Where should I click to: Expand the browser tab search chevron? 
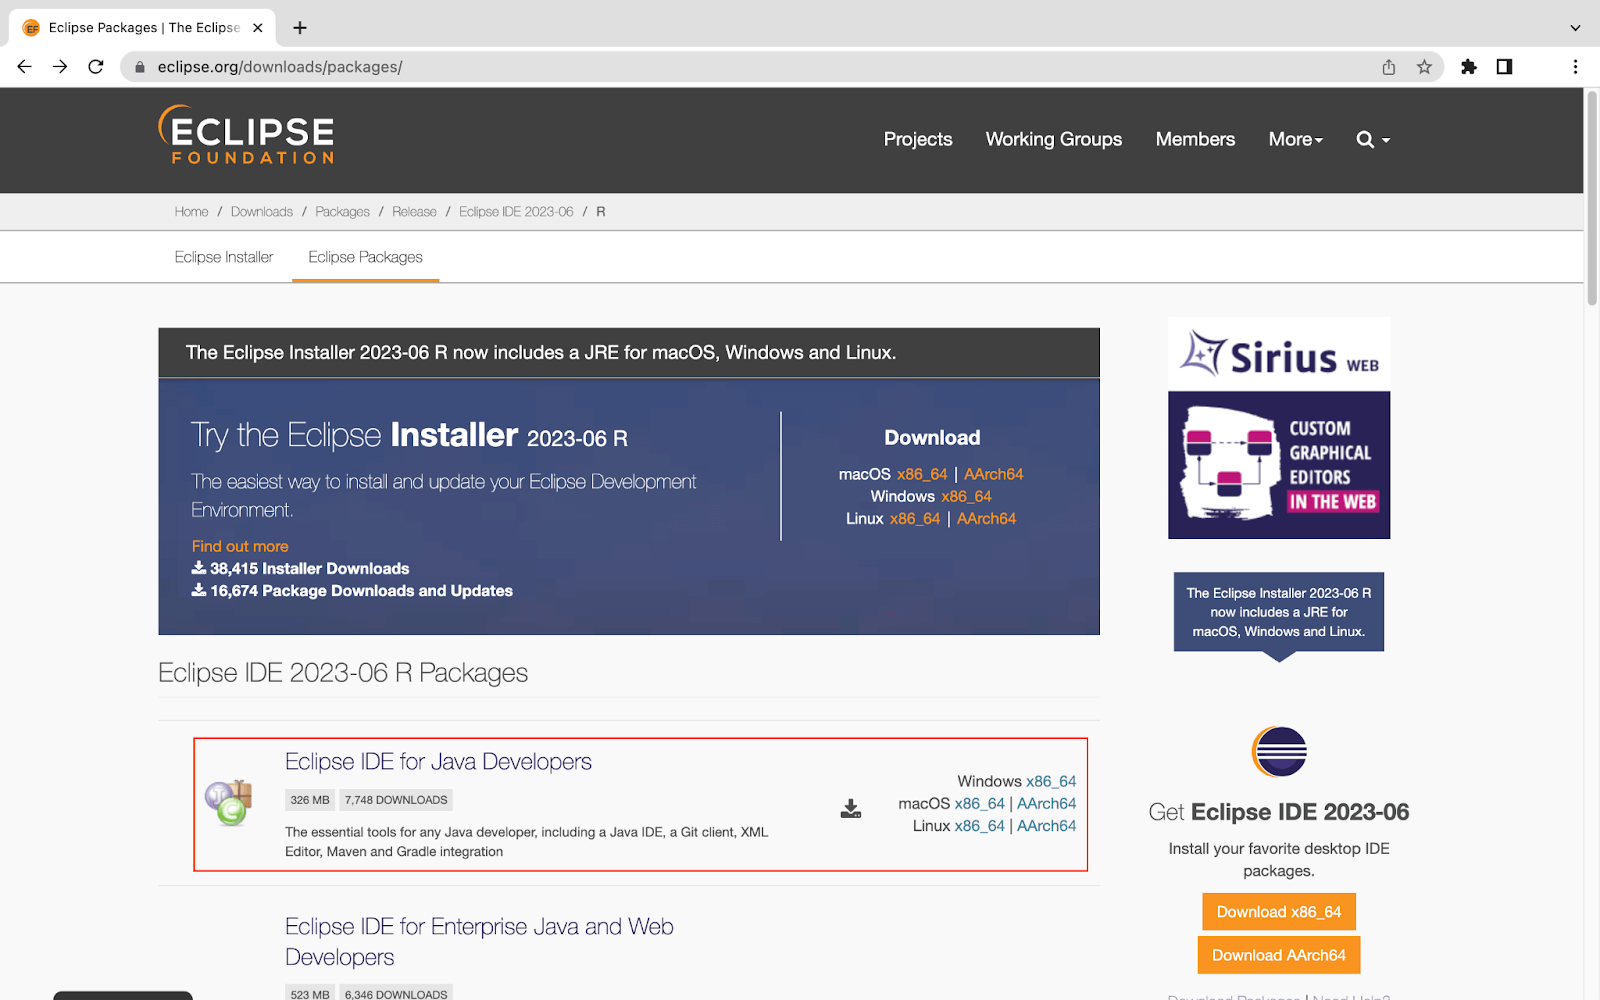1575,28
